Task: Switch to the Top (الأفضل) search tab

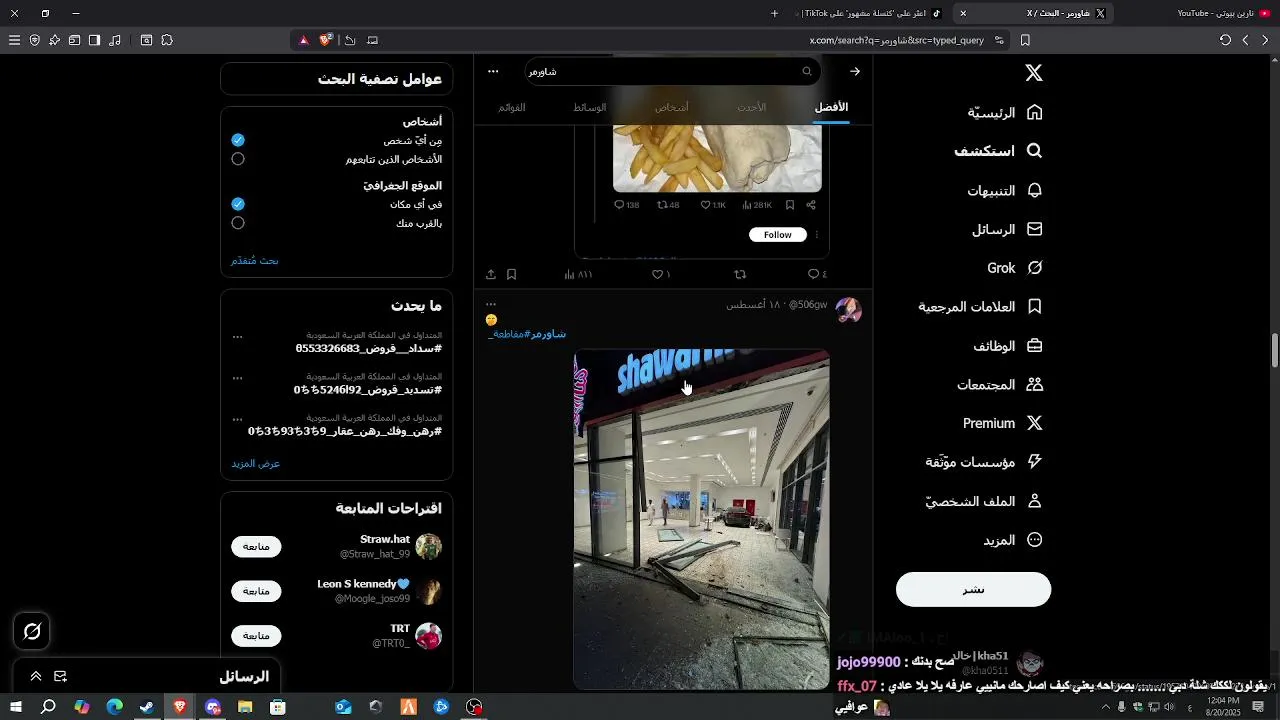Action: pos(831,107)
